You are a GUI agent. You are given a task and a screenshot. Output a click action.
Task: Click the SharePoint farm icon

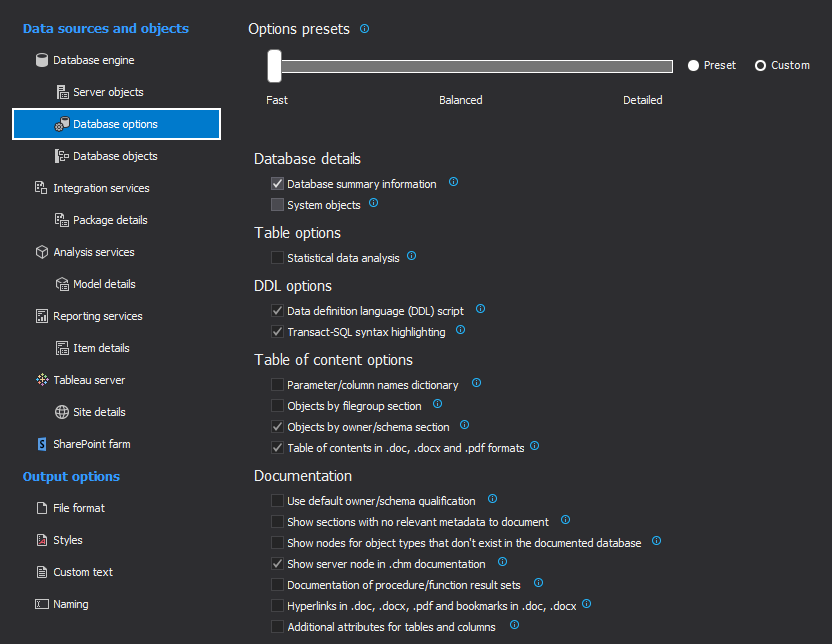click(x=41, y=444)
